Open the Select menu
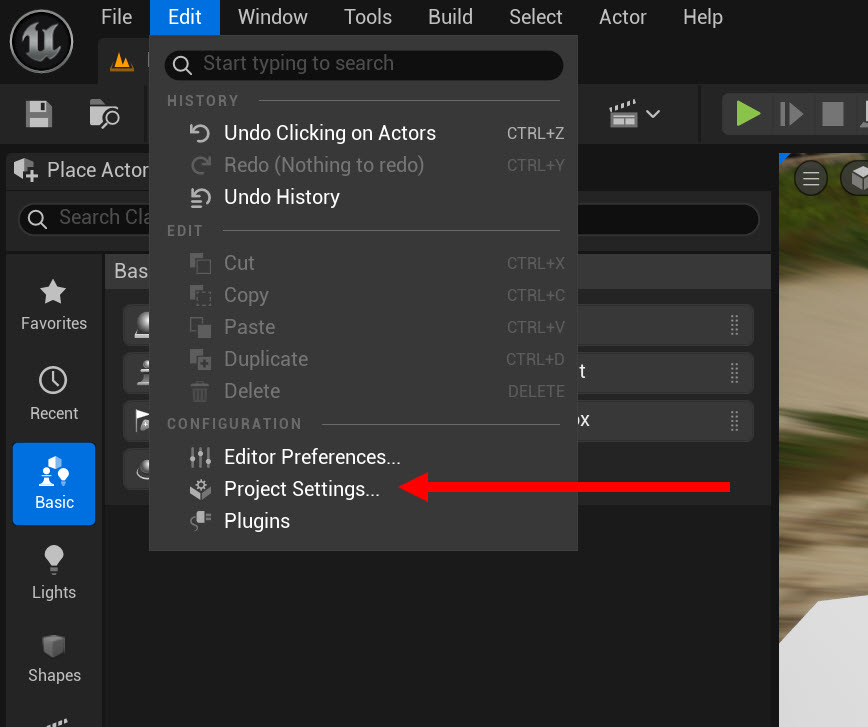Screen dimensions: 868x727 536,17
